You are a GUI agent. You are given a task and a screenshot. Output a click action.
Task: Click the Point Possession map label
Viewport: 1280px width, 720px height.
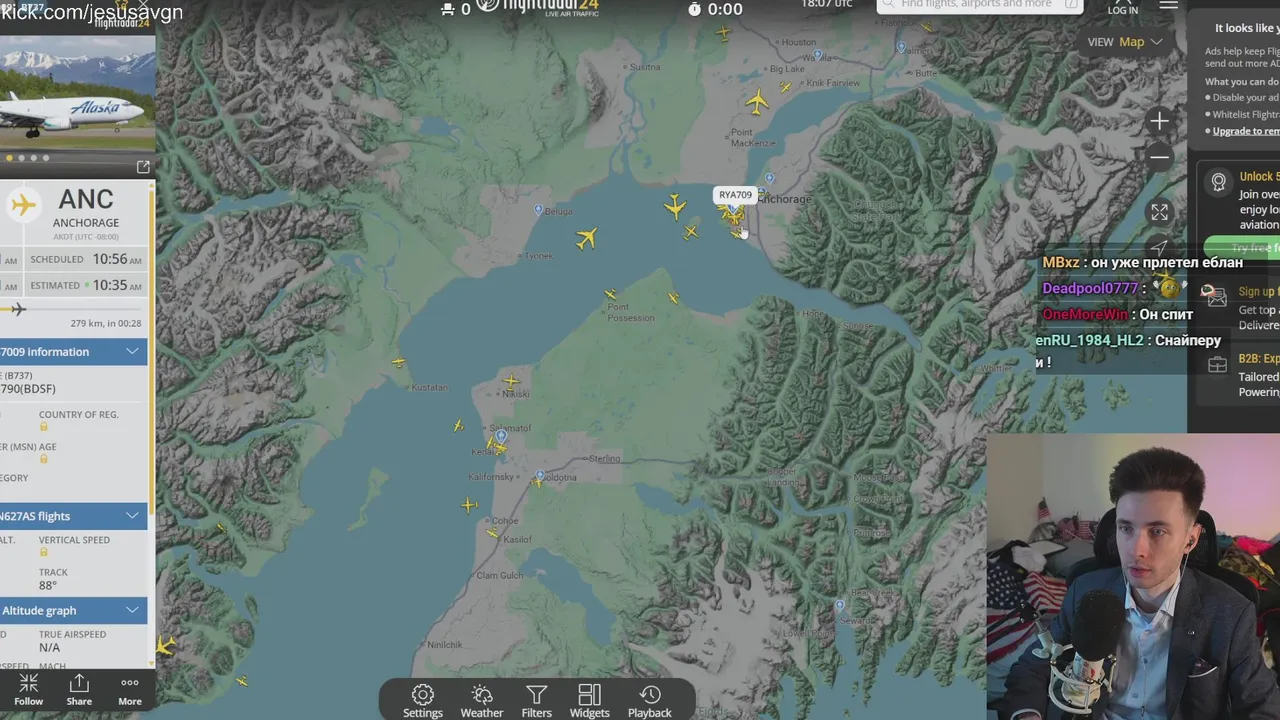[631, 312]
